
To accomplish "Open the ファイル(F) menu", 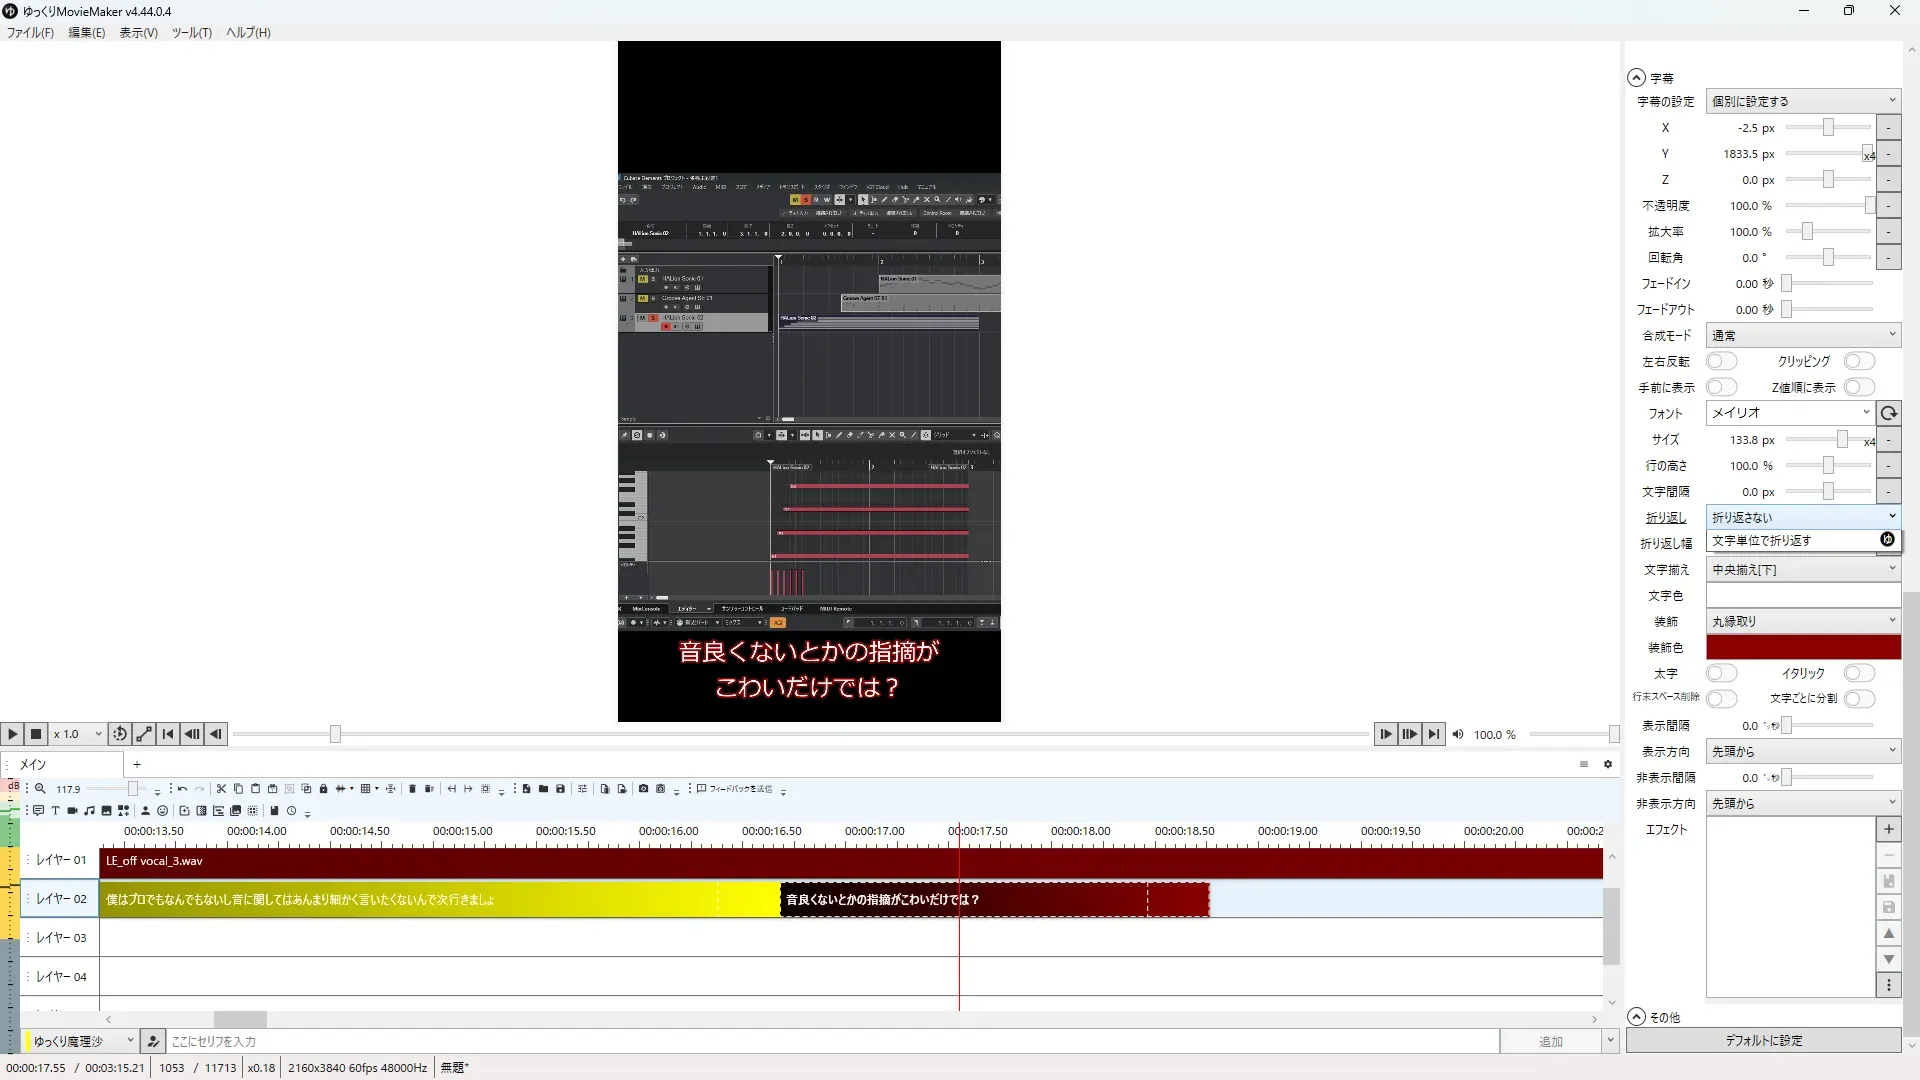I will click(30, 32).
